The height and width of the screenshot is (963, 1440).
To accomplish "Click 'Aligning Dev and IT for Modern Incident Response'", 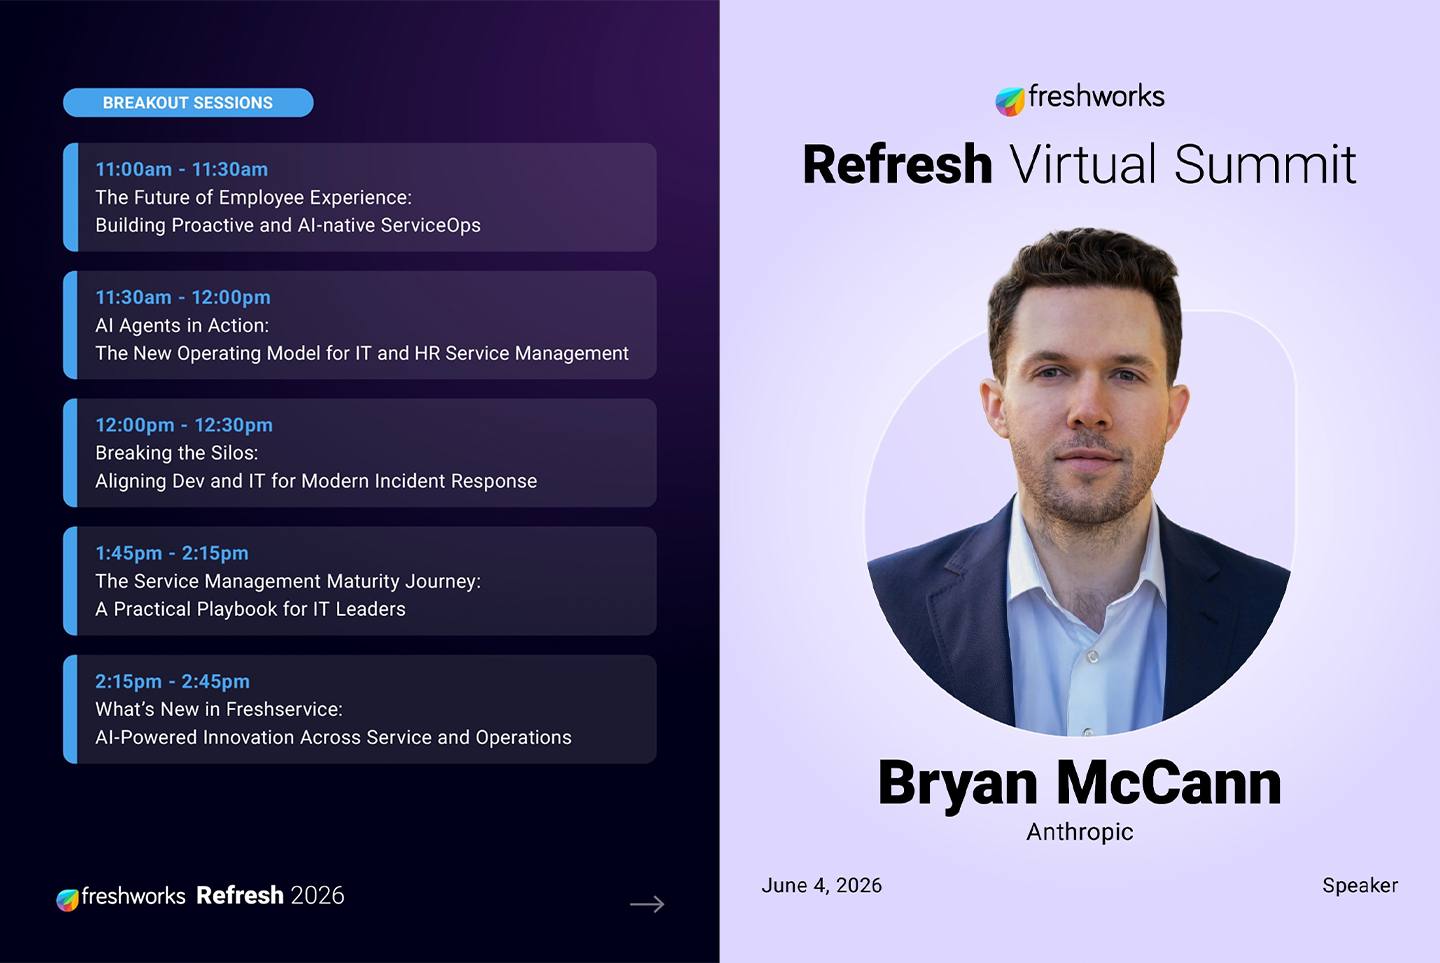I will (x=316, y=482).
